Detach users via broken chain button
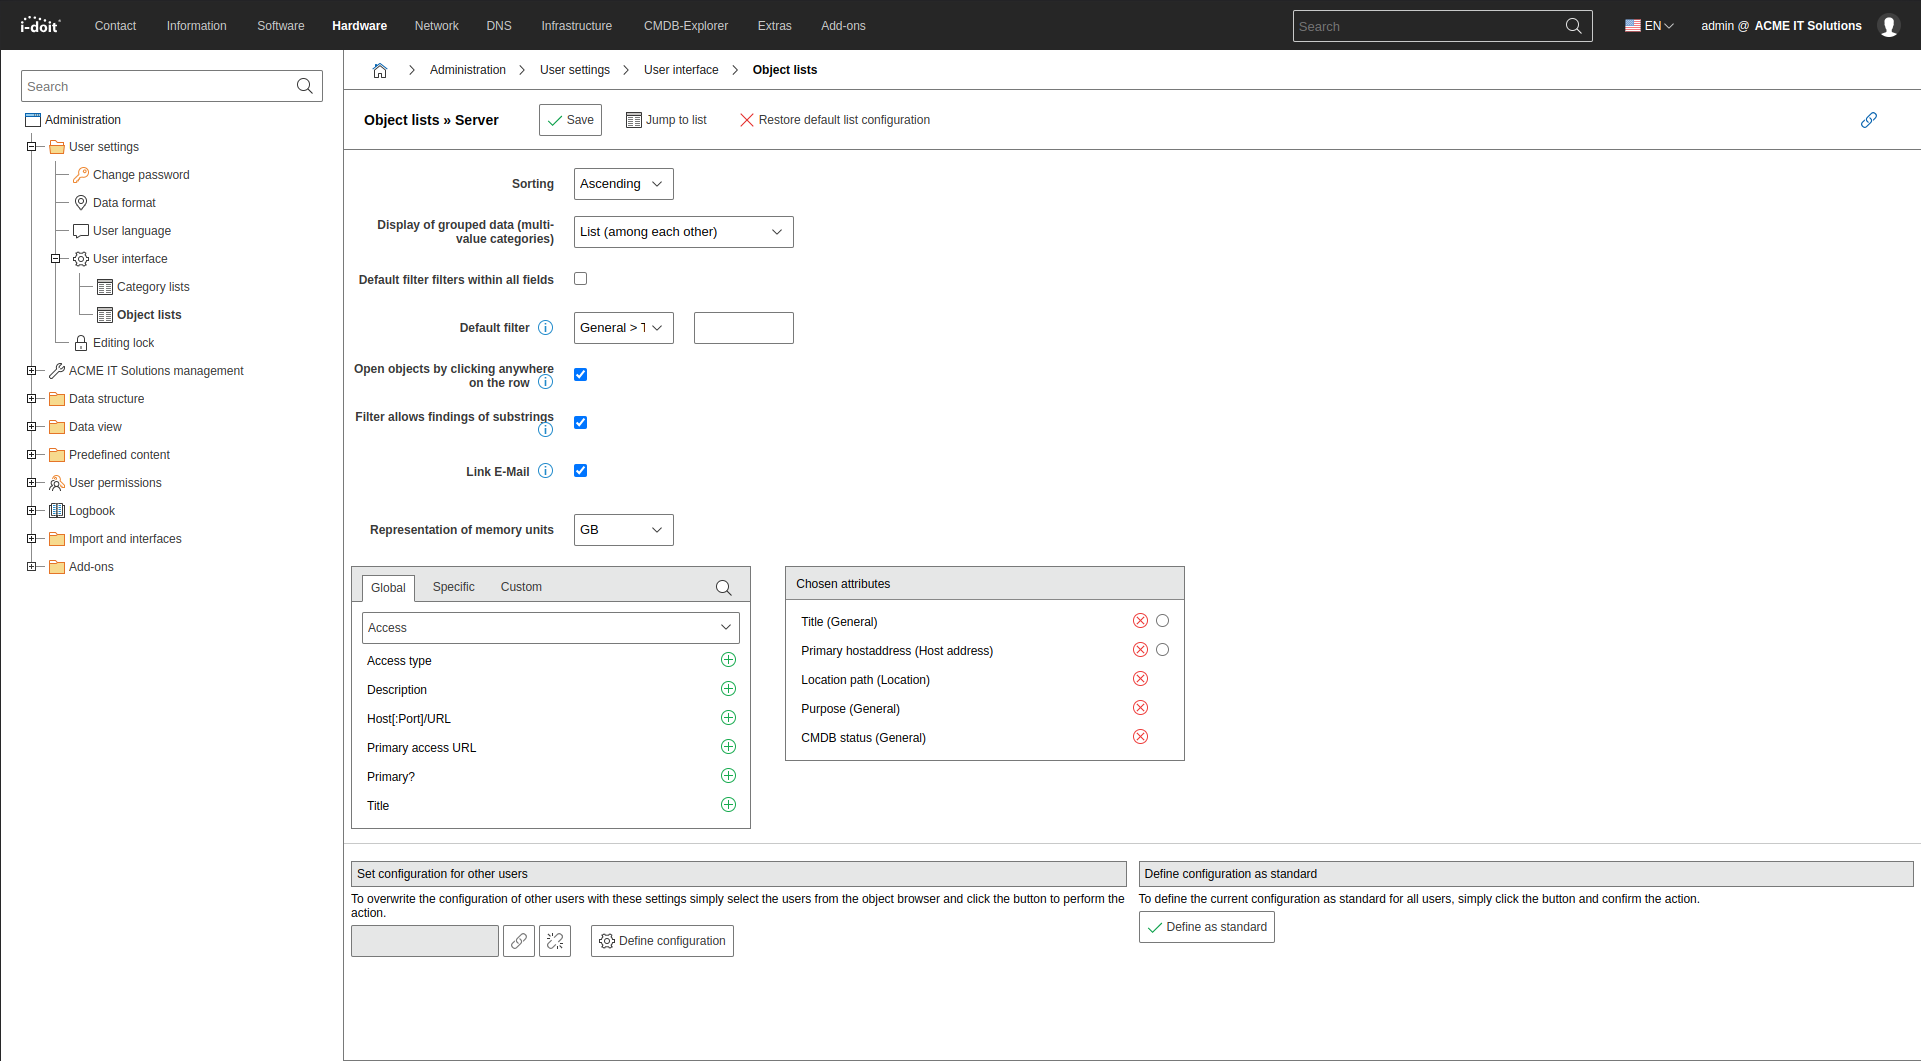Viewport: 1921px width, 1061px height. [x=555, y=941]
